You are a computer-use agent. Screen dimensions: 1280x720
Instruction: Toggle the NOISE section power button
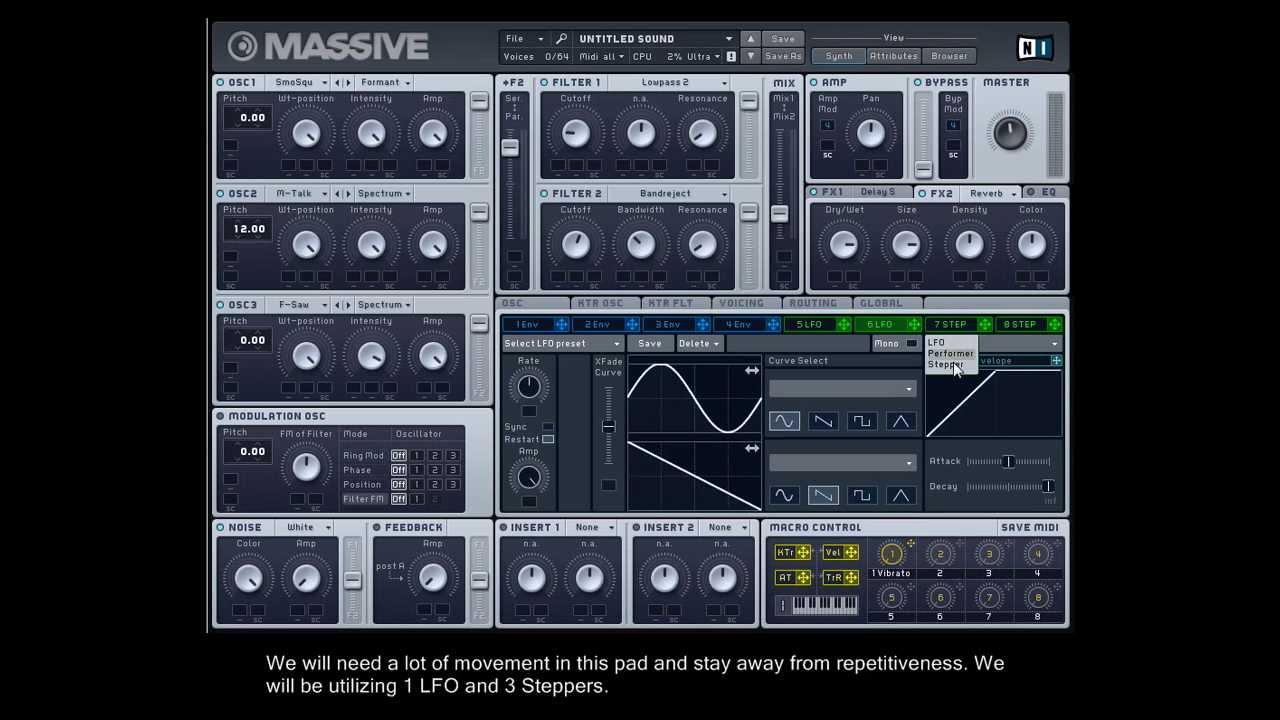click(220, 528)
